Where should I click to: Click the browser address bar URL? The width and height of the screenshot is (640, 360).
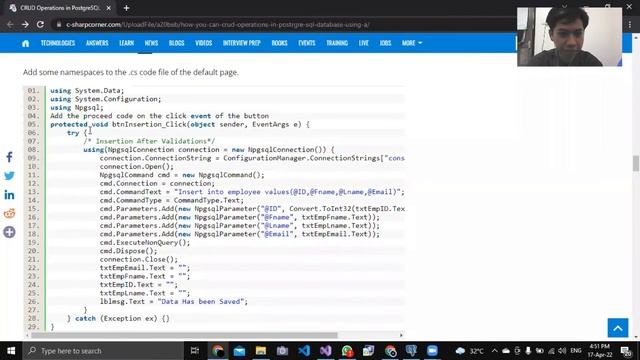click(x=218, y=24)
